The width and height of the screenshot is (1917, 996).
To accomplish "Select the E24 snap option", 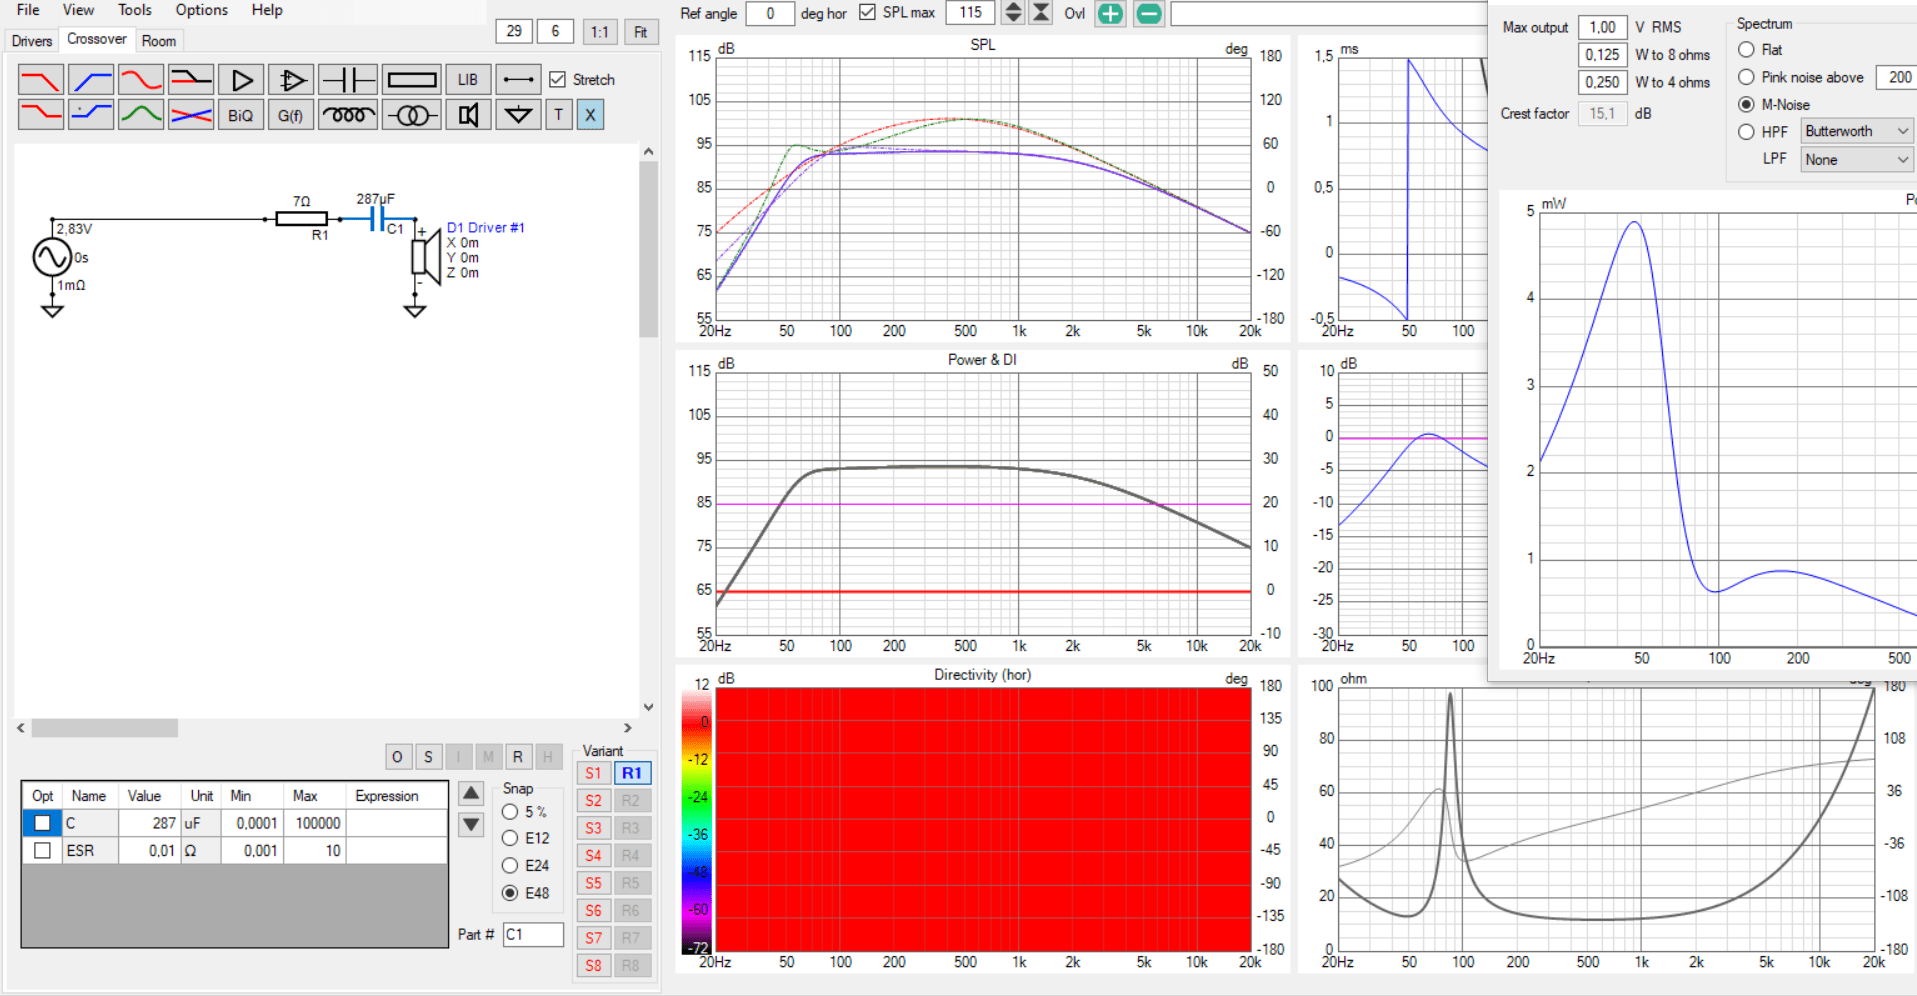I will click(x=510, y=865).
